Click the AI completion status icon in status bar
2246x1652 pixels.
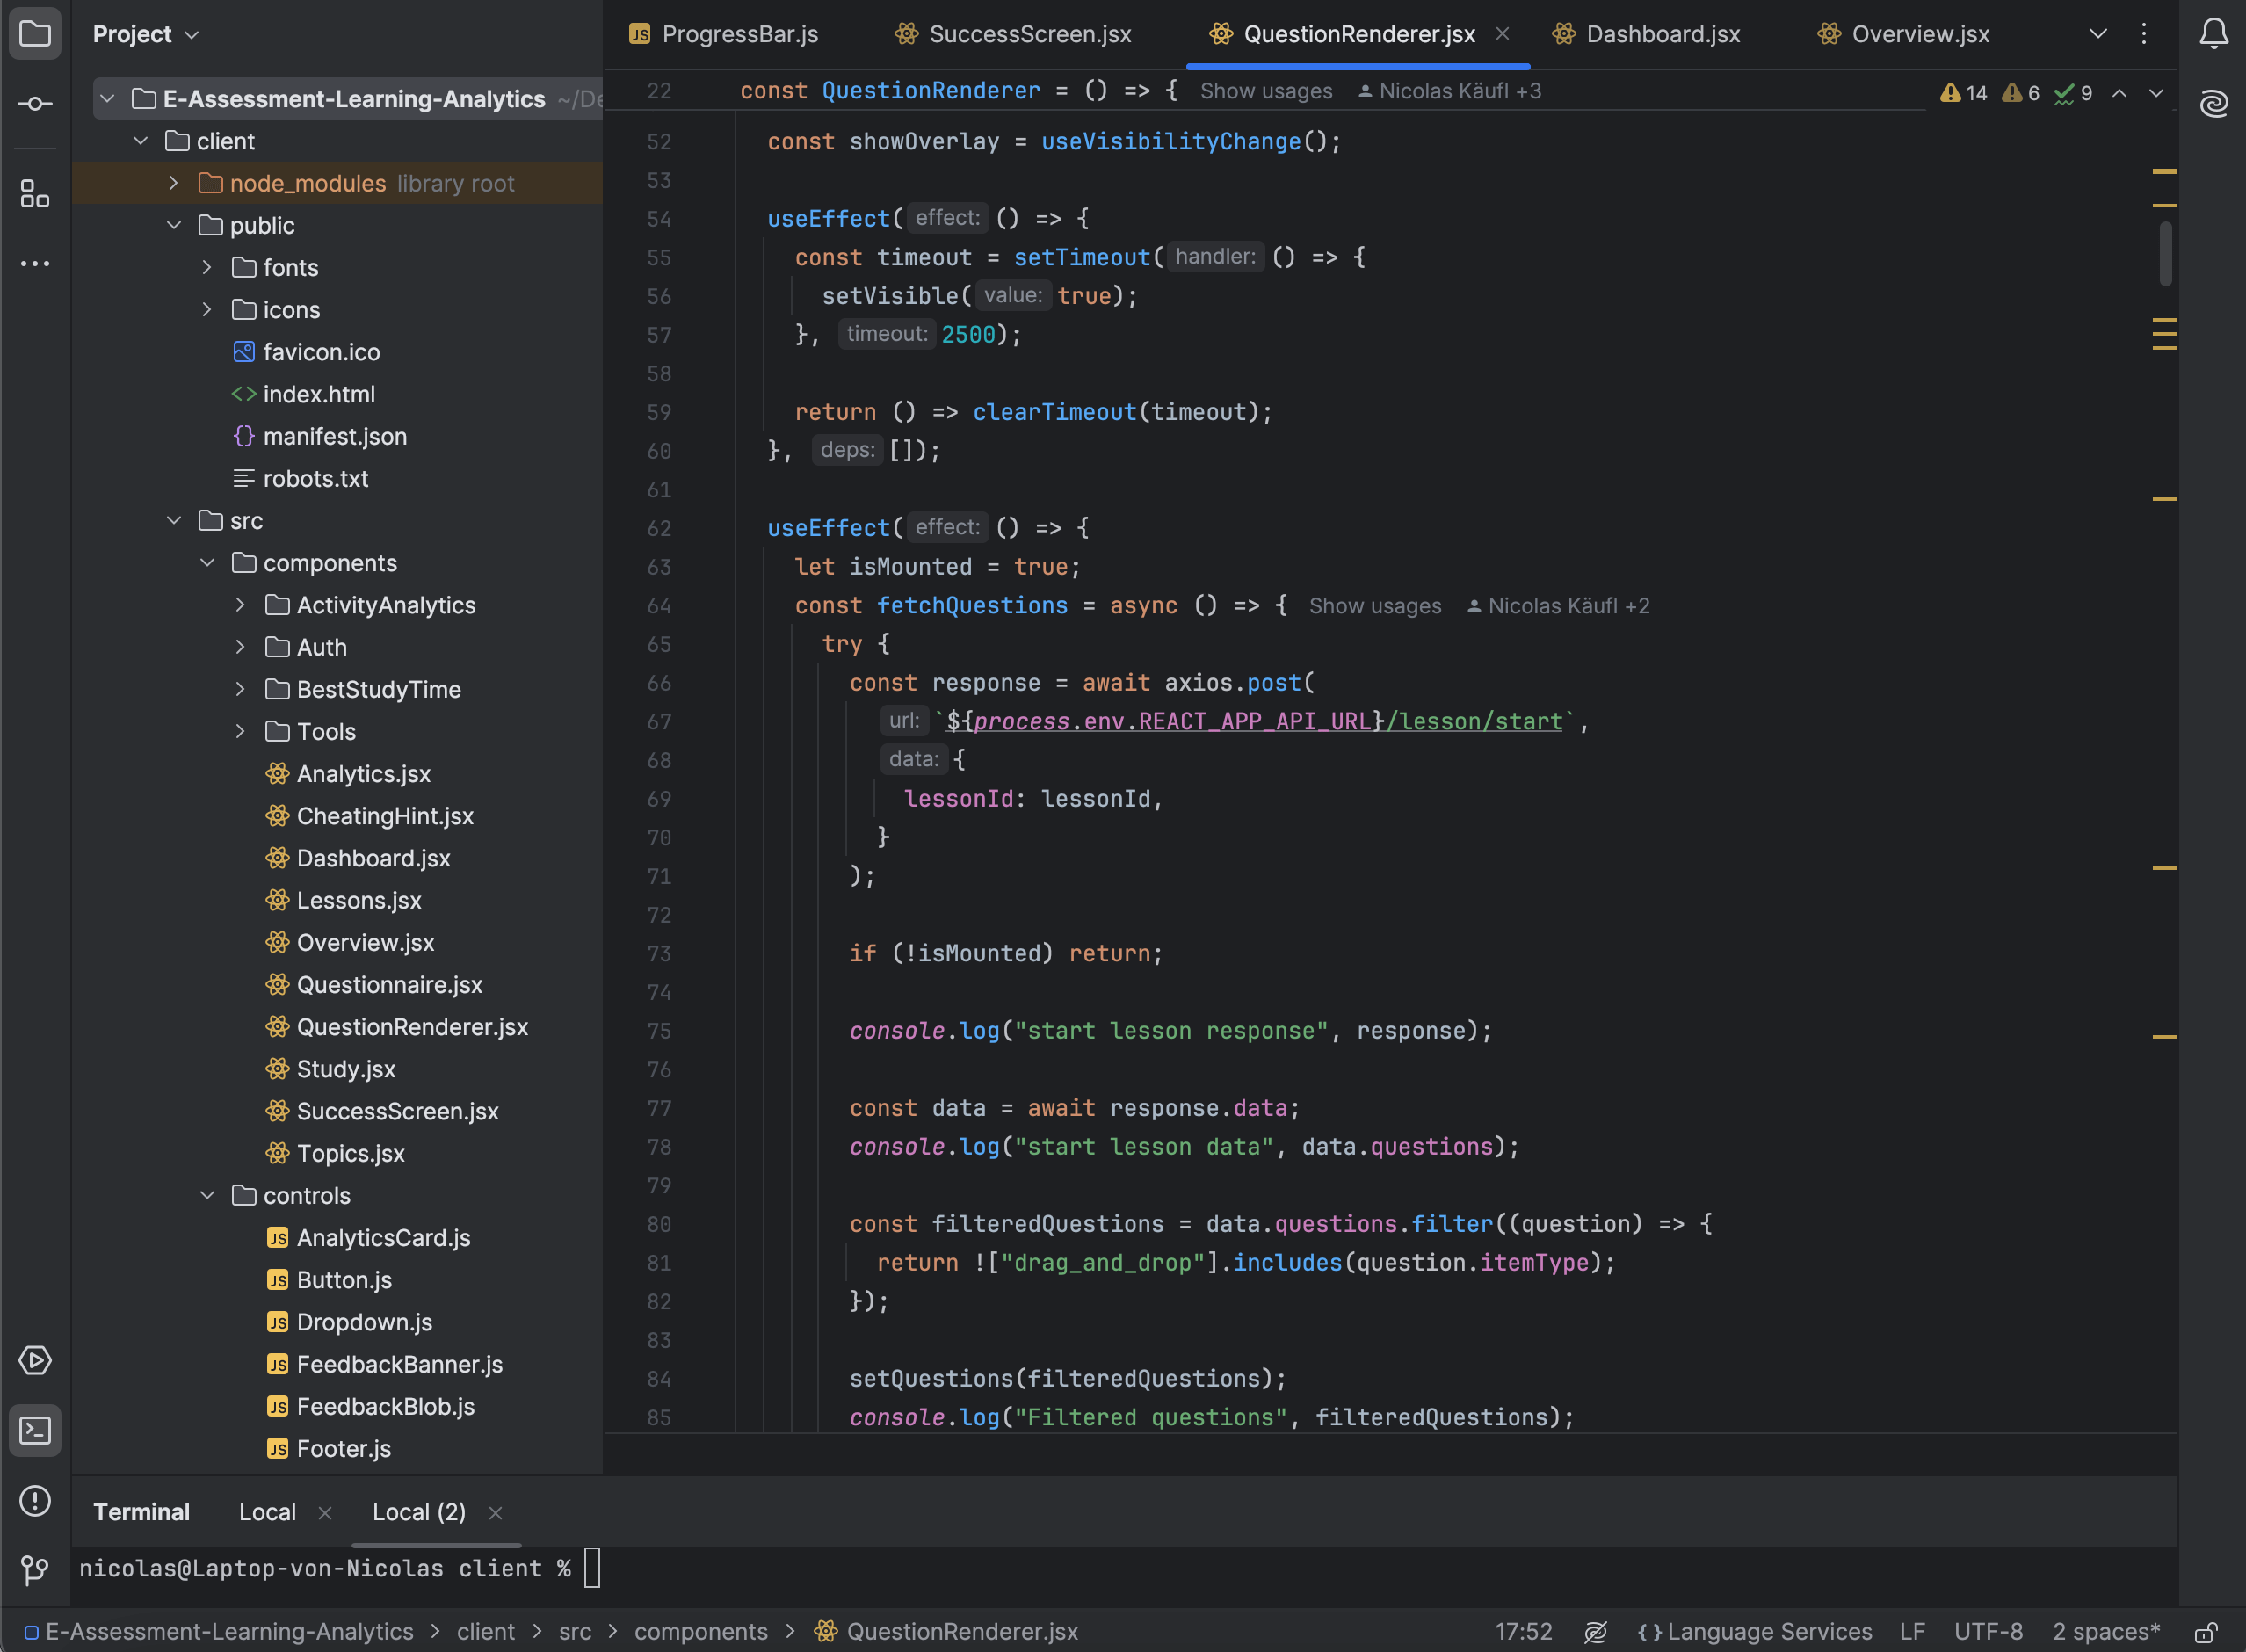pyautogui.click(x=1595, y=1632)
